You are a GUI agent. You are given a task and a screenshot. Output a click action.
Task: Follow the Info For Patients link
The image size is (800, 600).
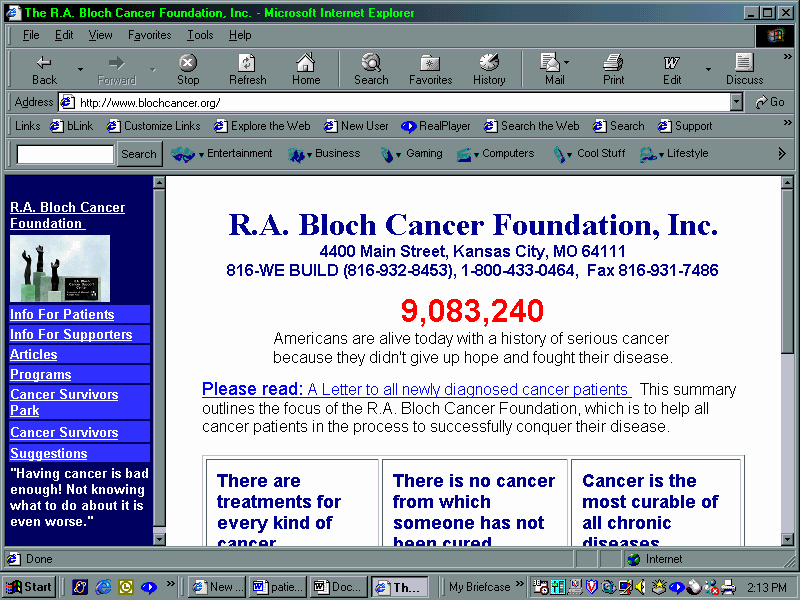pos(62,314)
